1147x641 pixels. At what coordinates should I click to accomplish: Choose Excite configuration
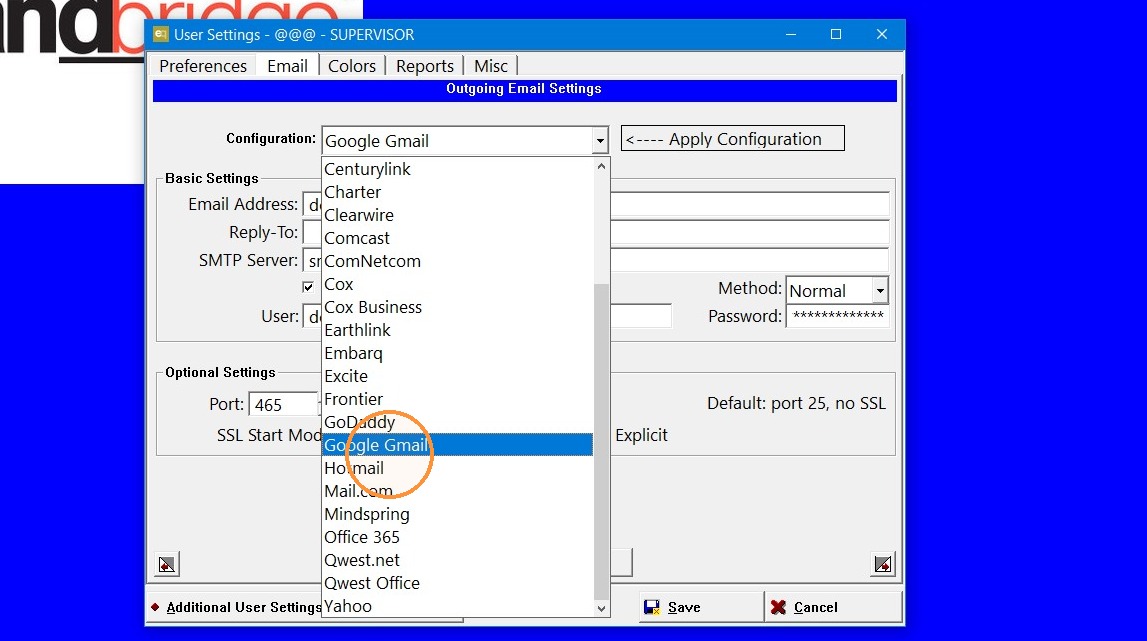[458, 376]
